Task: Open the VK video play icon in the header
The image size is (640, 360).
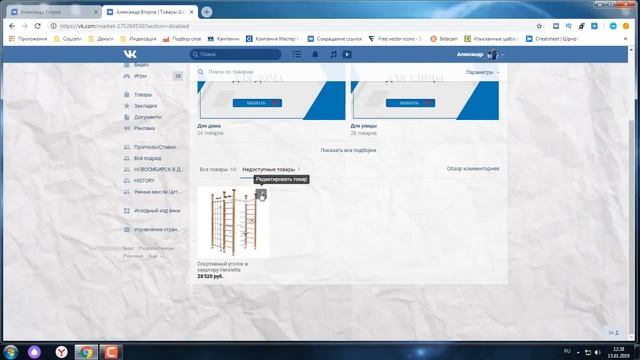Action: coord(347,54)
